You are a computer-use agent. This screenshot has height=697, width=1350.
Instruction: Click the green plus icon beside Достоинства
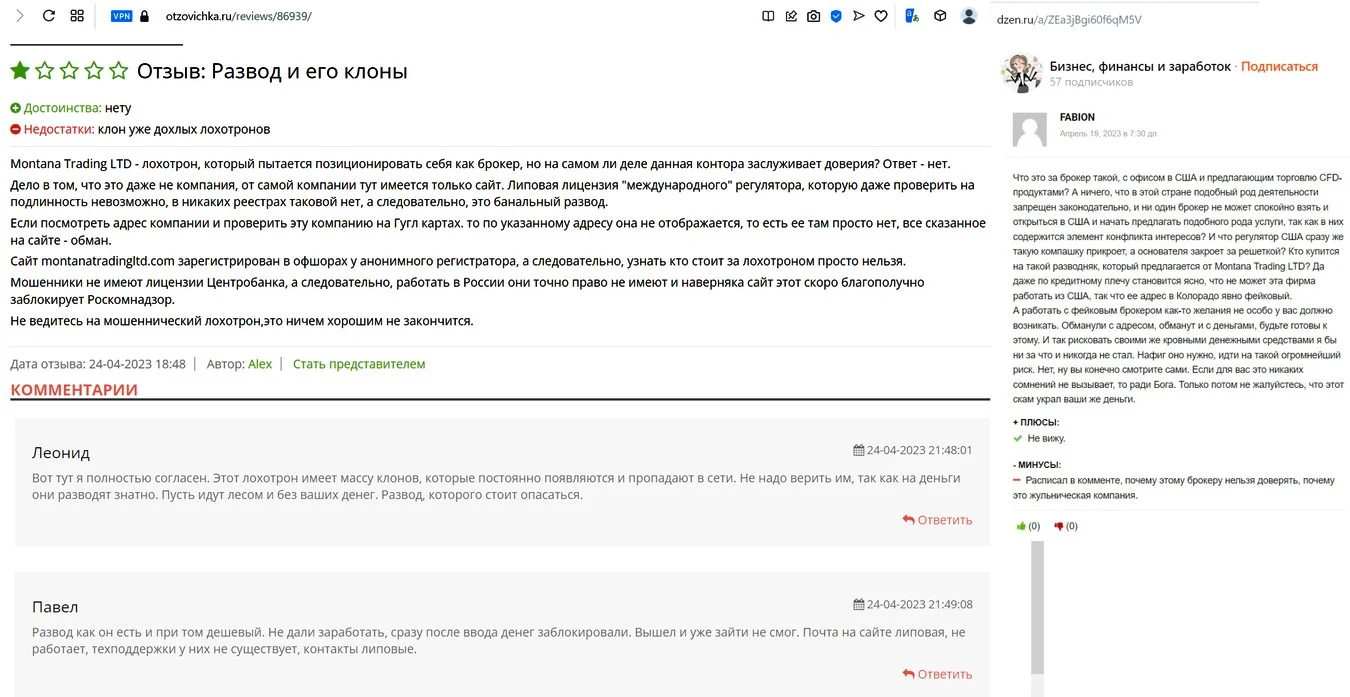click(15, 108)
